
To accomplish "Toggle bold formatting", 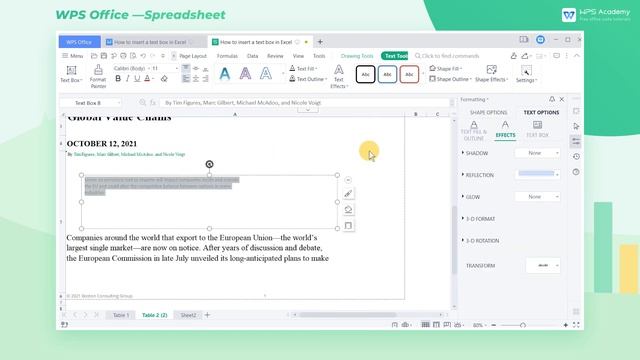I will 118,79.
